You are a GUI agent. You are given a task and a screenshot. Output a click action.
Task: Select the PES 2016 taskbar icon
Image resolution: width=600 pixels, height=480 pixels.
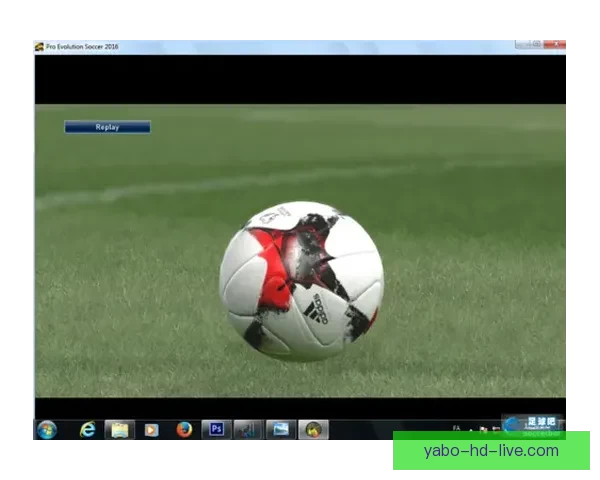point(313,429)
